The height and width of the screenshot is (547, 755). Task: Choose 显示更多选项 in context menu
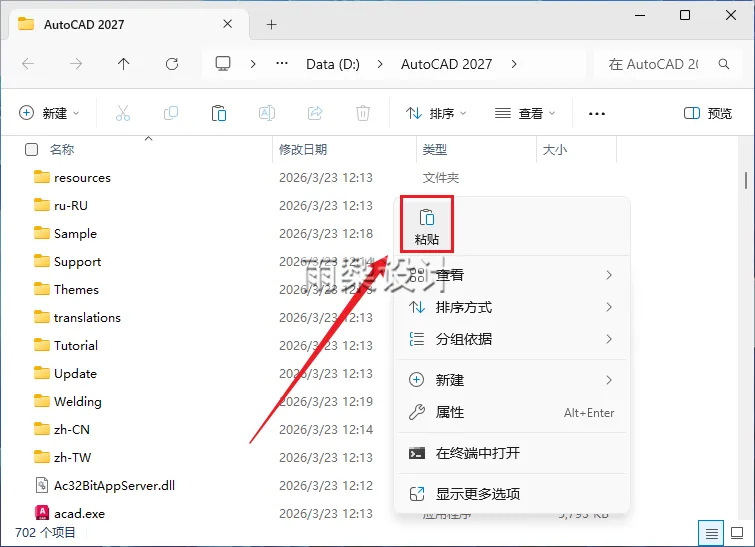pos(511,494)
